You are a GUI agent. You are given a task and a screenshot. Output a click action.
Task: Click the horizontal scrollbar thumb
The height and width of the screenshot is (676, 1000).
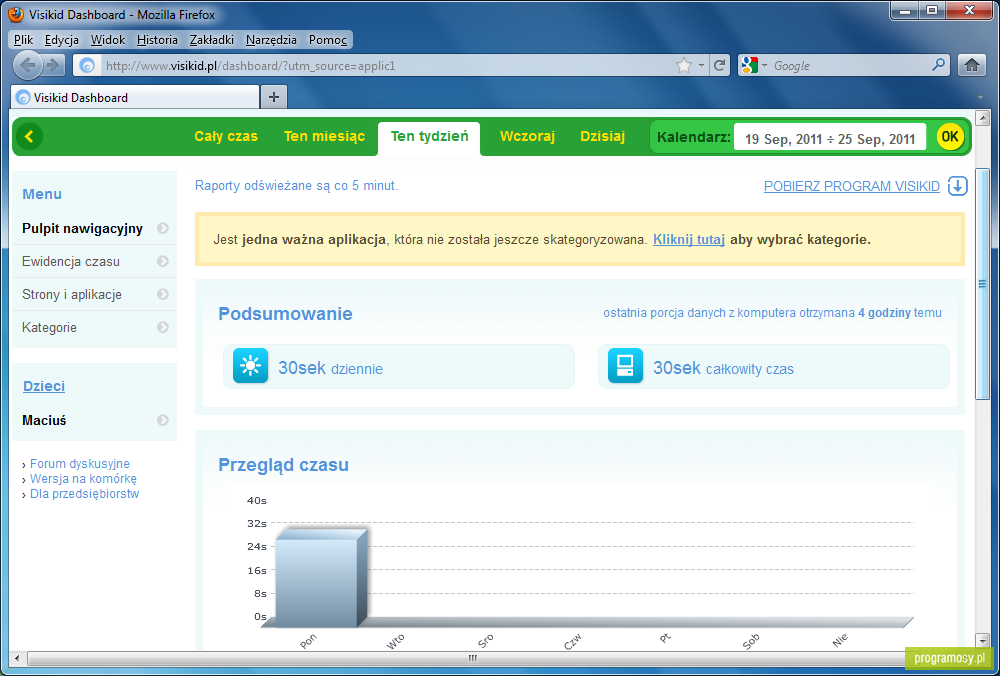(x=473, y=658)
